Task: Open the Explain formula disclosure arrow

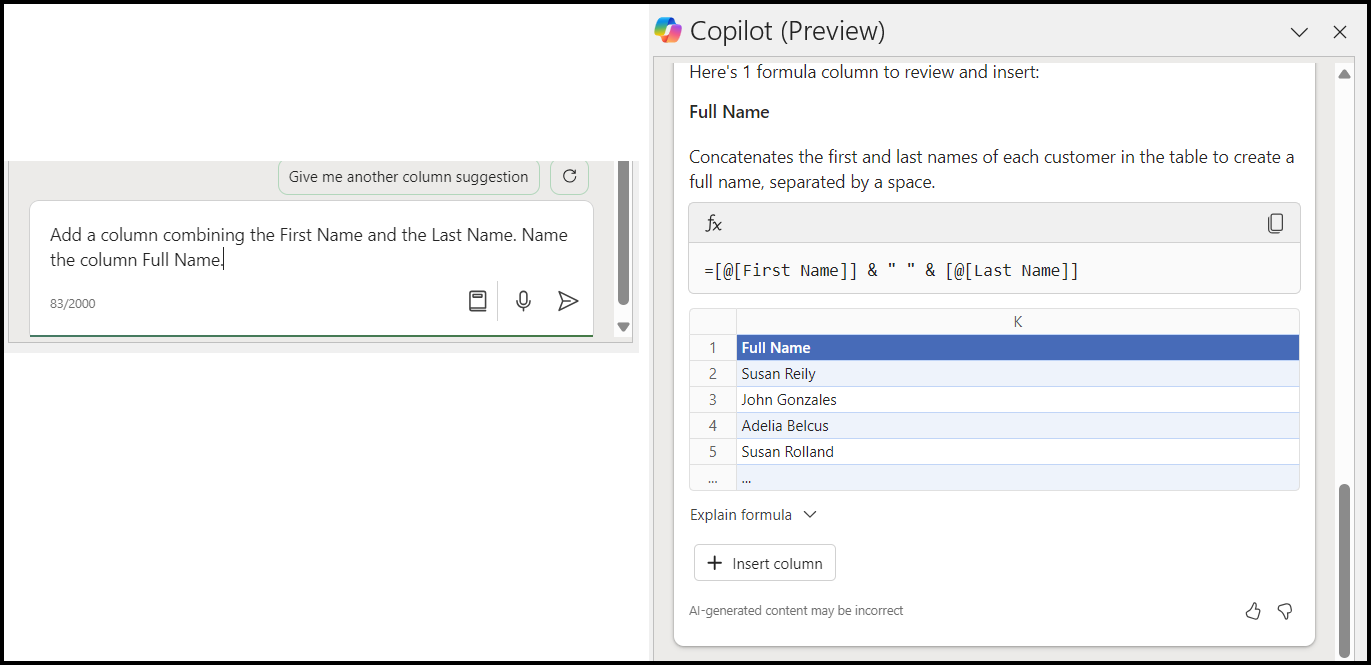Action: (808, 514)
